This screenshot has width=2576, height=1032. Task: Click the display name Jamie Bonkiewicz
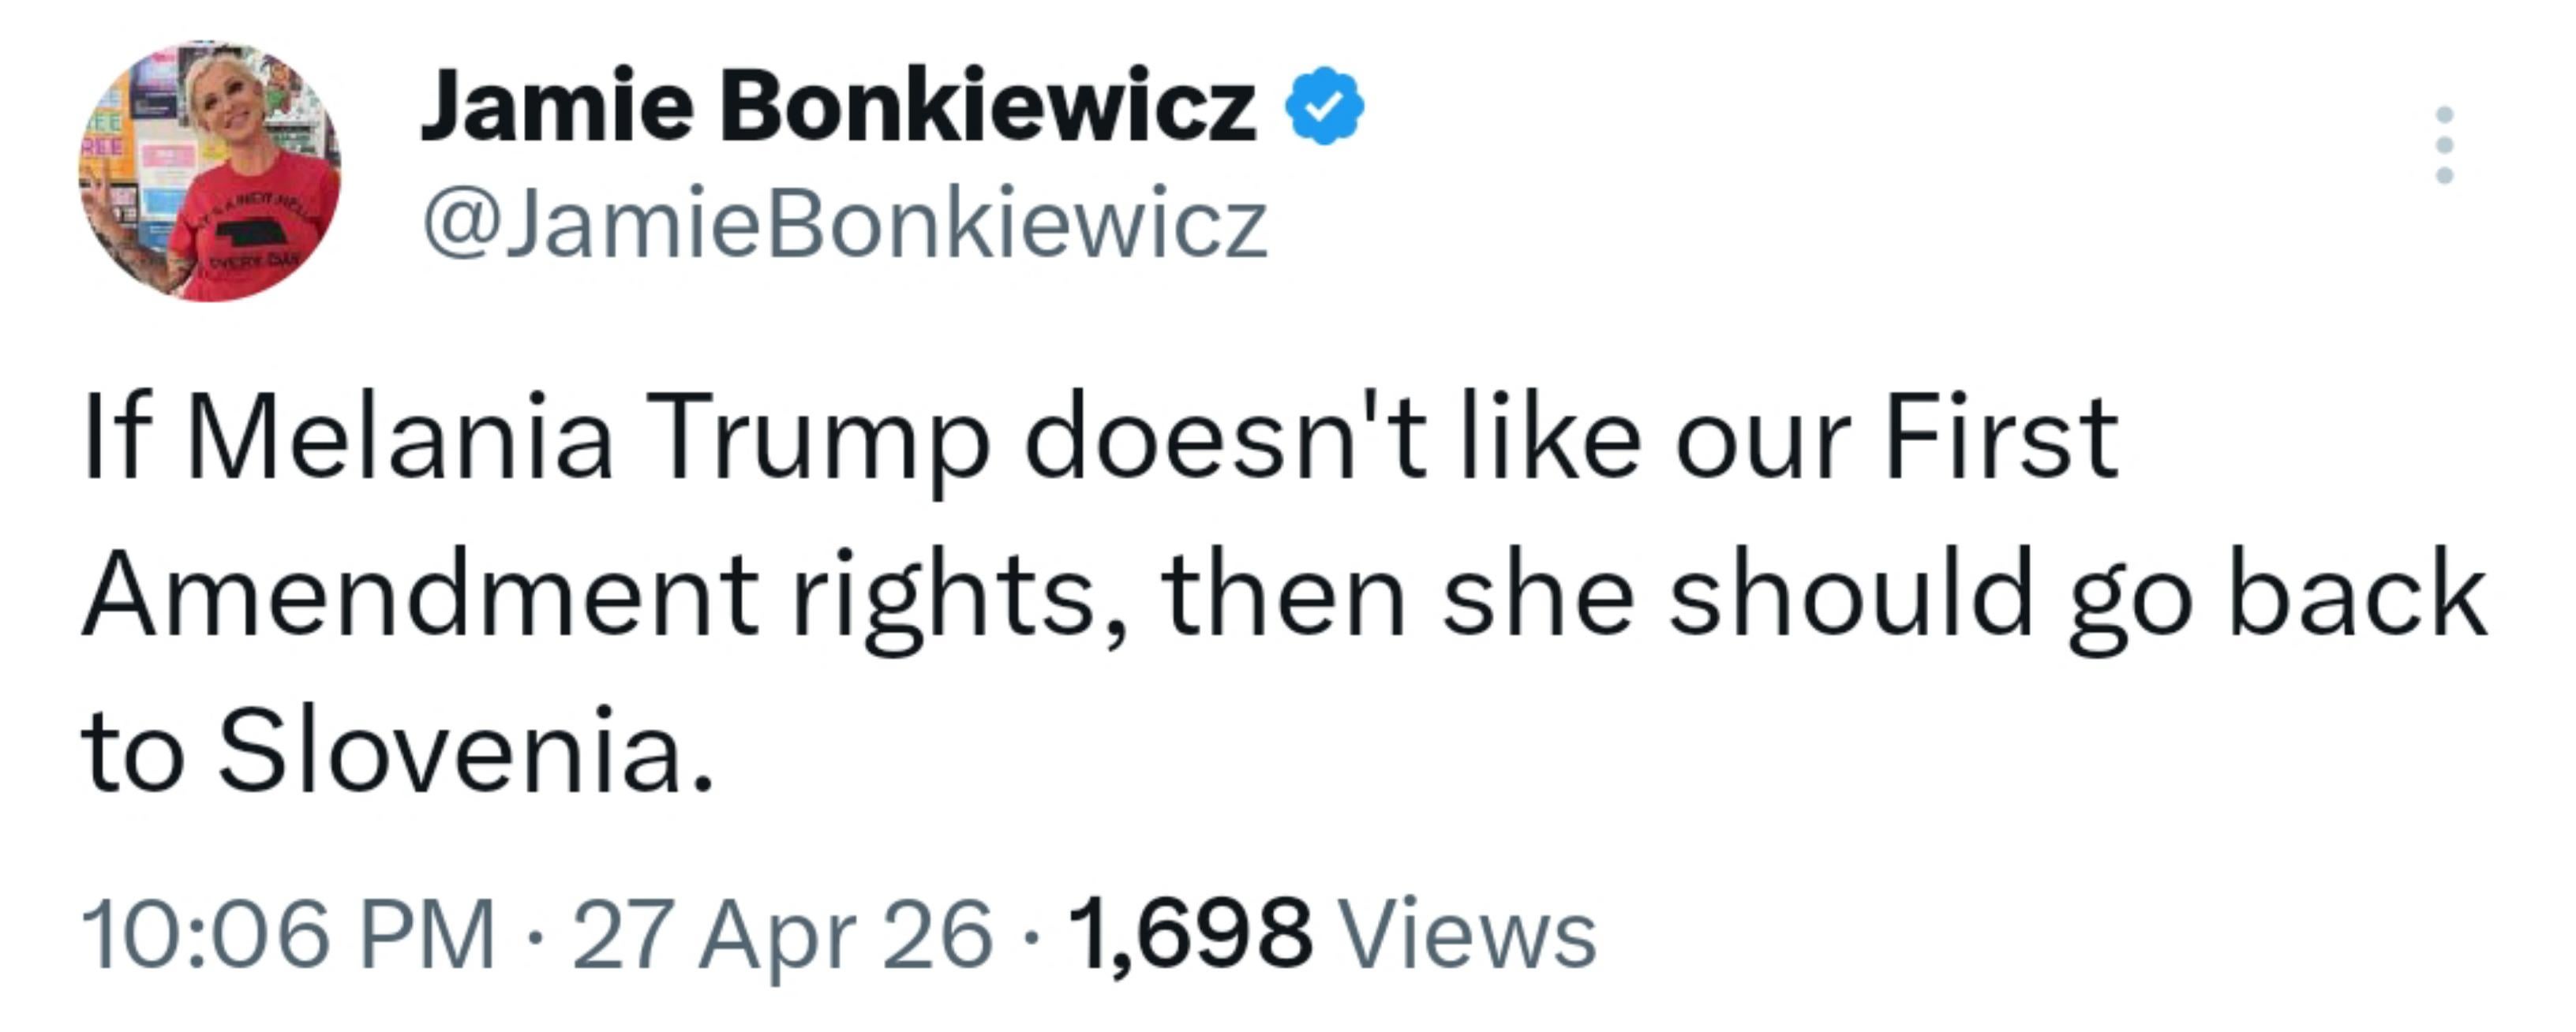tap(838, 106)
